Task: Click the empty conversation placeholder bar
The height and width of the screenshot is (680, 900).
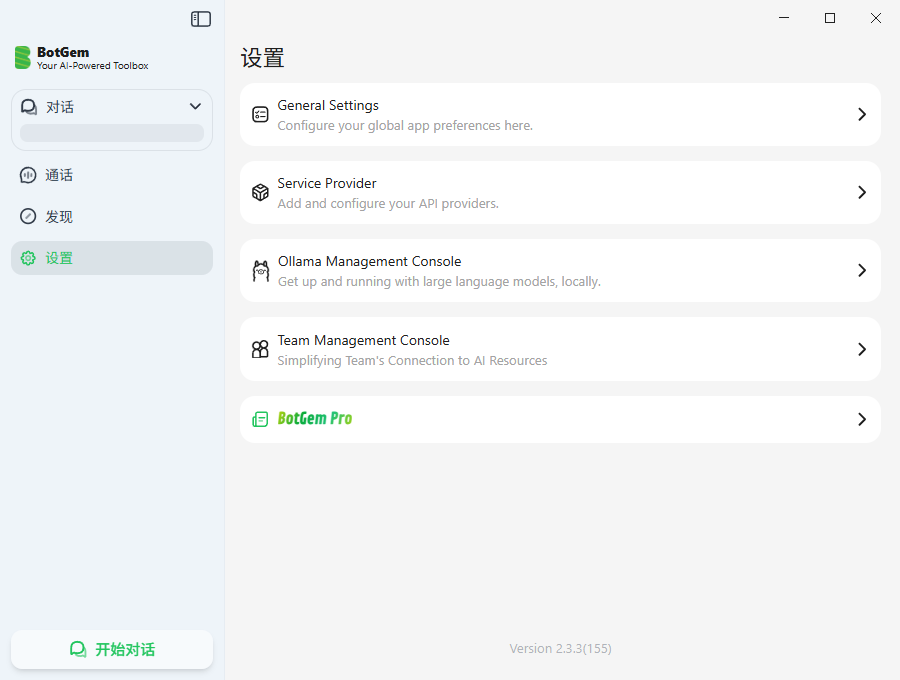Action: tap(112, 133)
